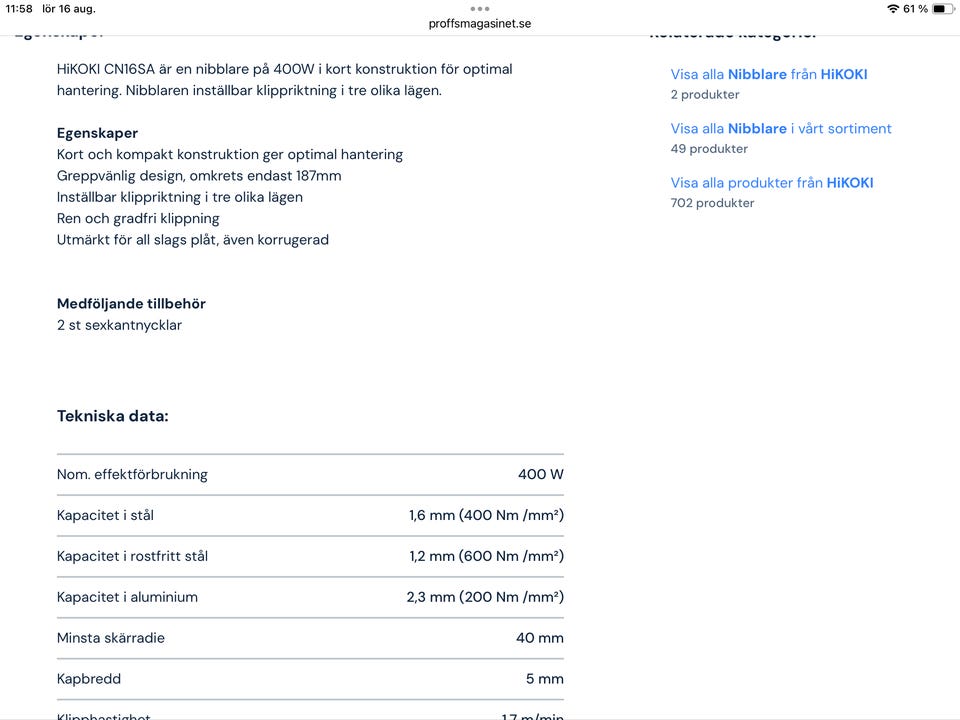Click the 'Kapbredd' row label
This screenshot has height=720, width=960.
click(89, 680)
